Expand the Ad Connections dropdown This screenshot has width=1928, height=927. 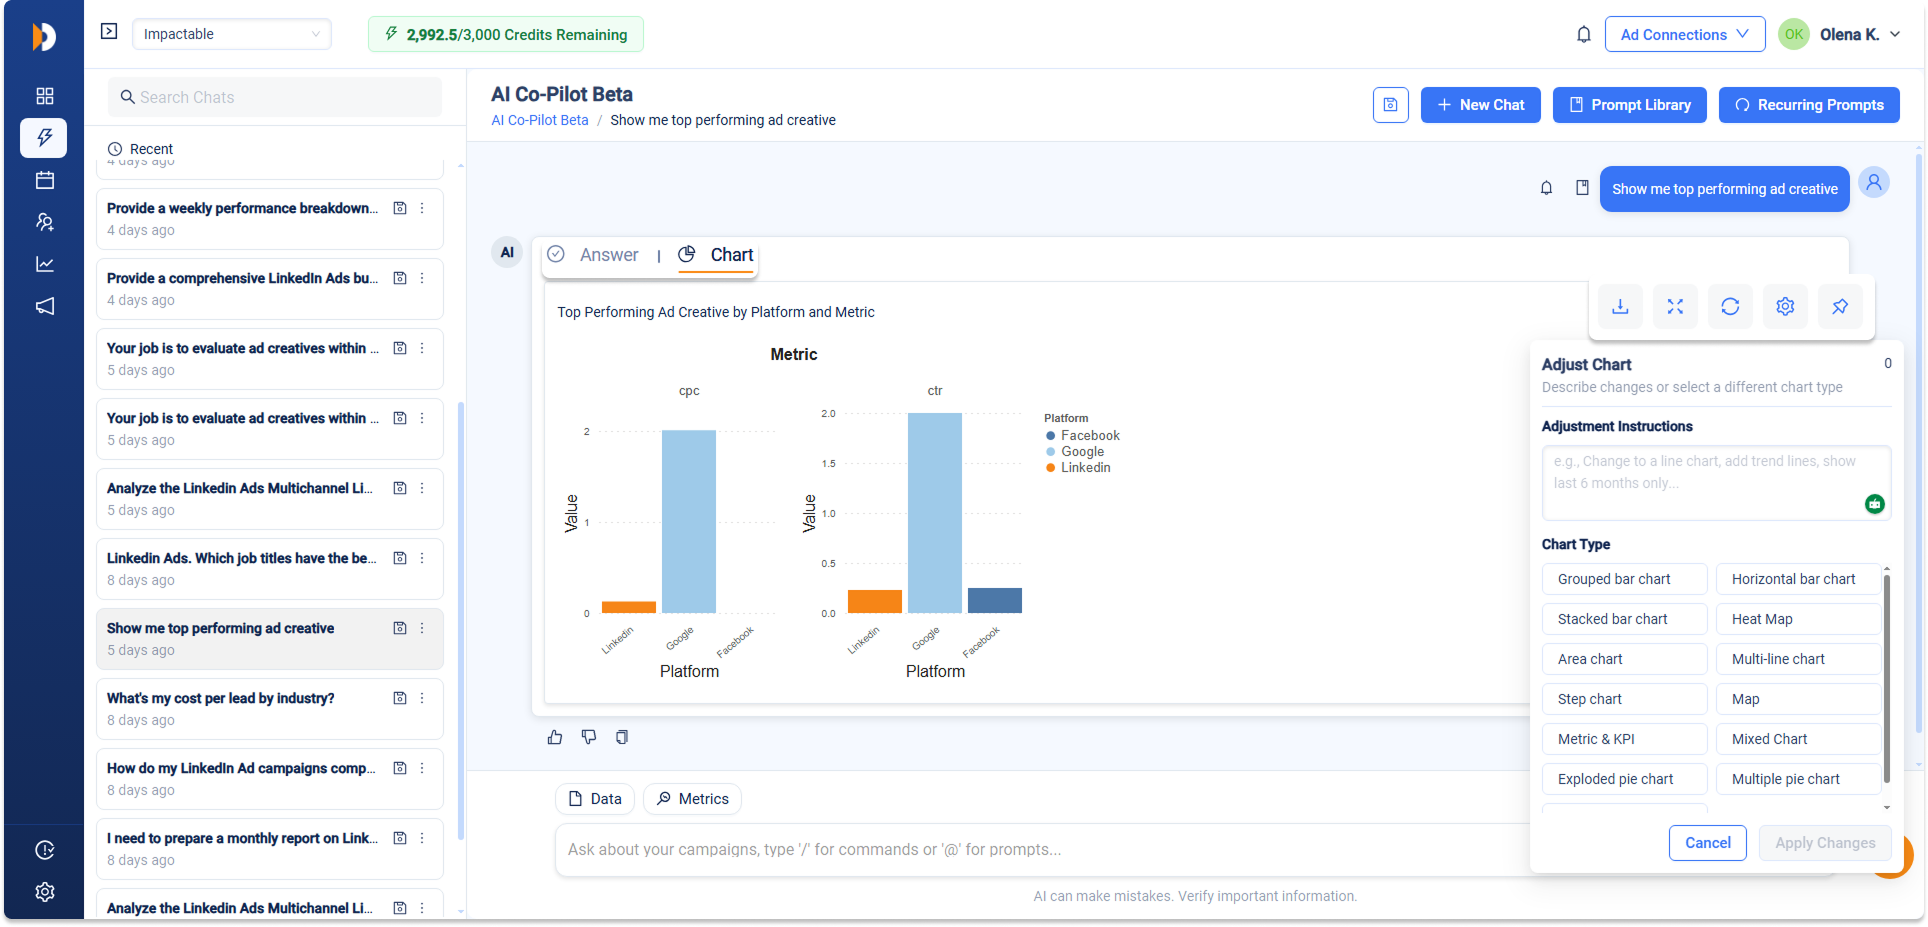coord(1685,34)
